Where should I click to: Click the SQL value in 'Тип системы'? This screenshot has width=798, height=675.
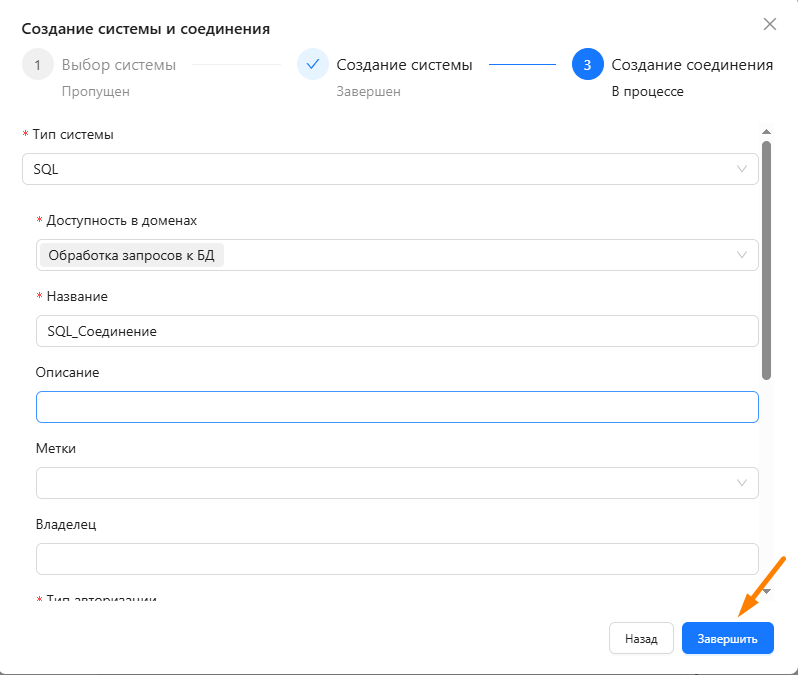[47, 169]
